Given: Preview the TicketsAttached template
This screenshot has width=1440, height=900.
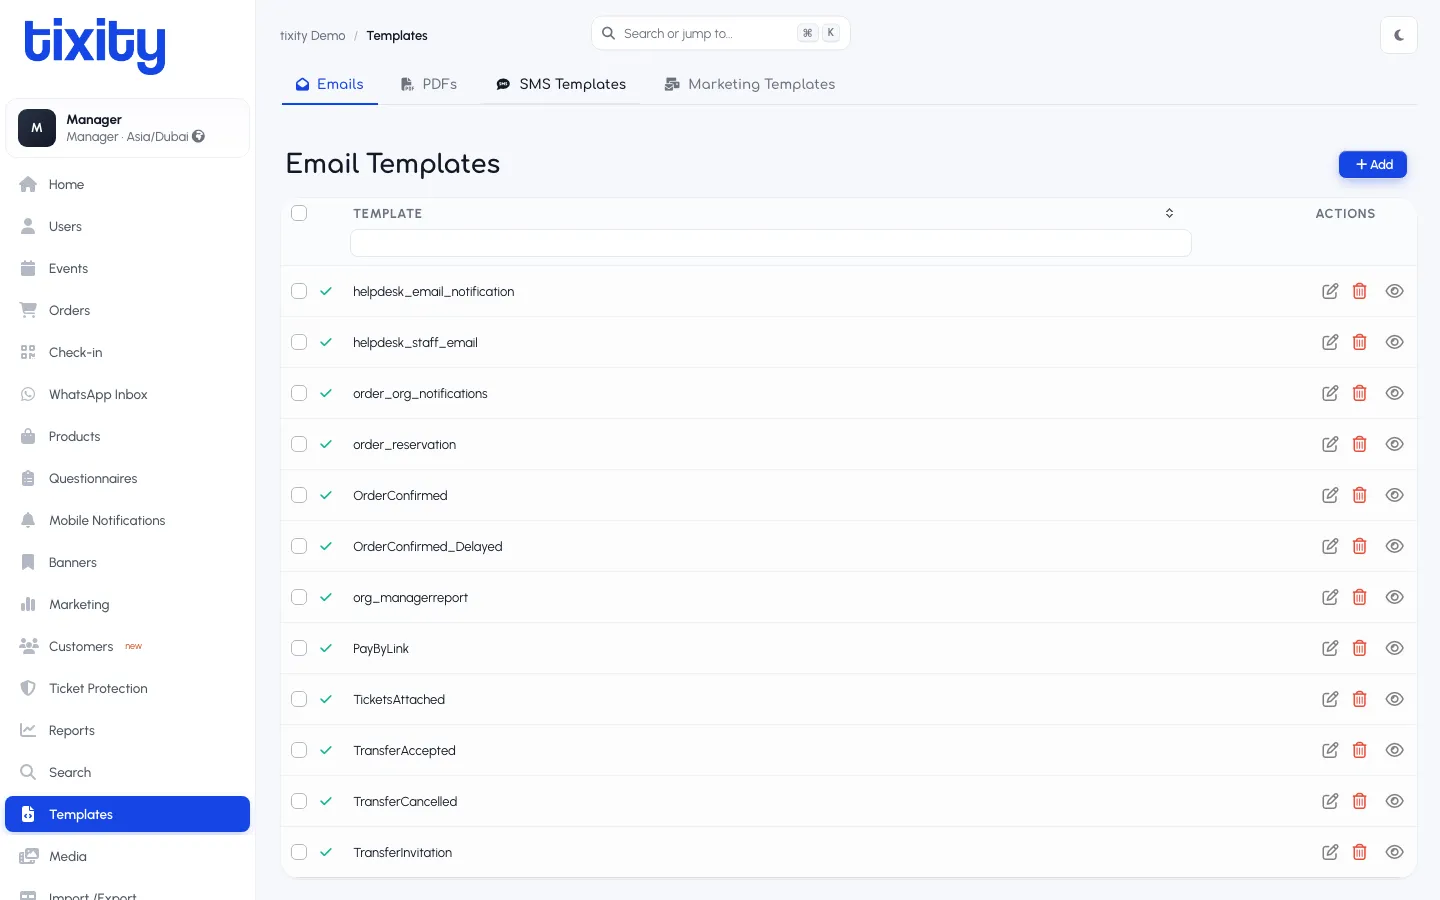Looking at the screenshot, I should 1395,699.
